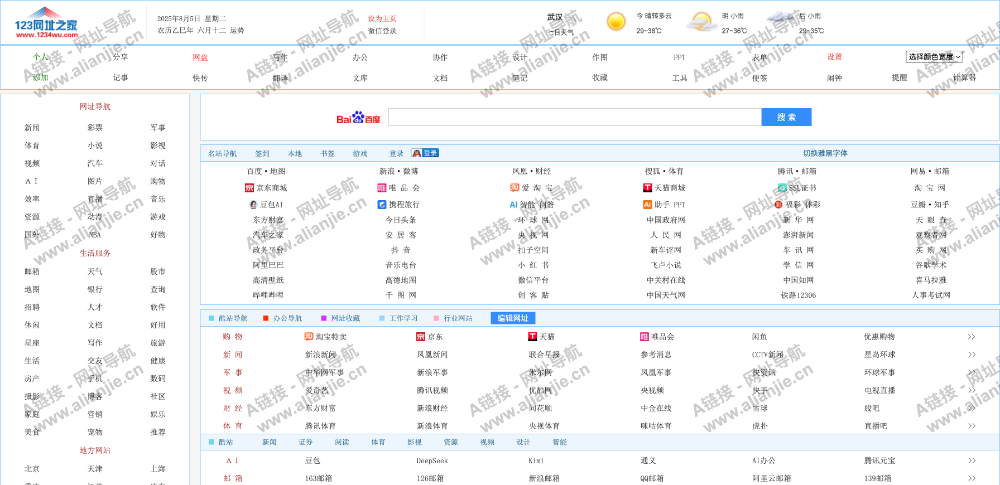
Task: Click the Baidu logo beside the search box
Action: (x=358, y=118)
